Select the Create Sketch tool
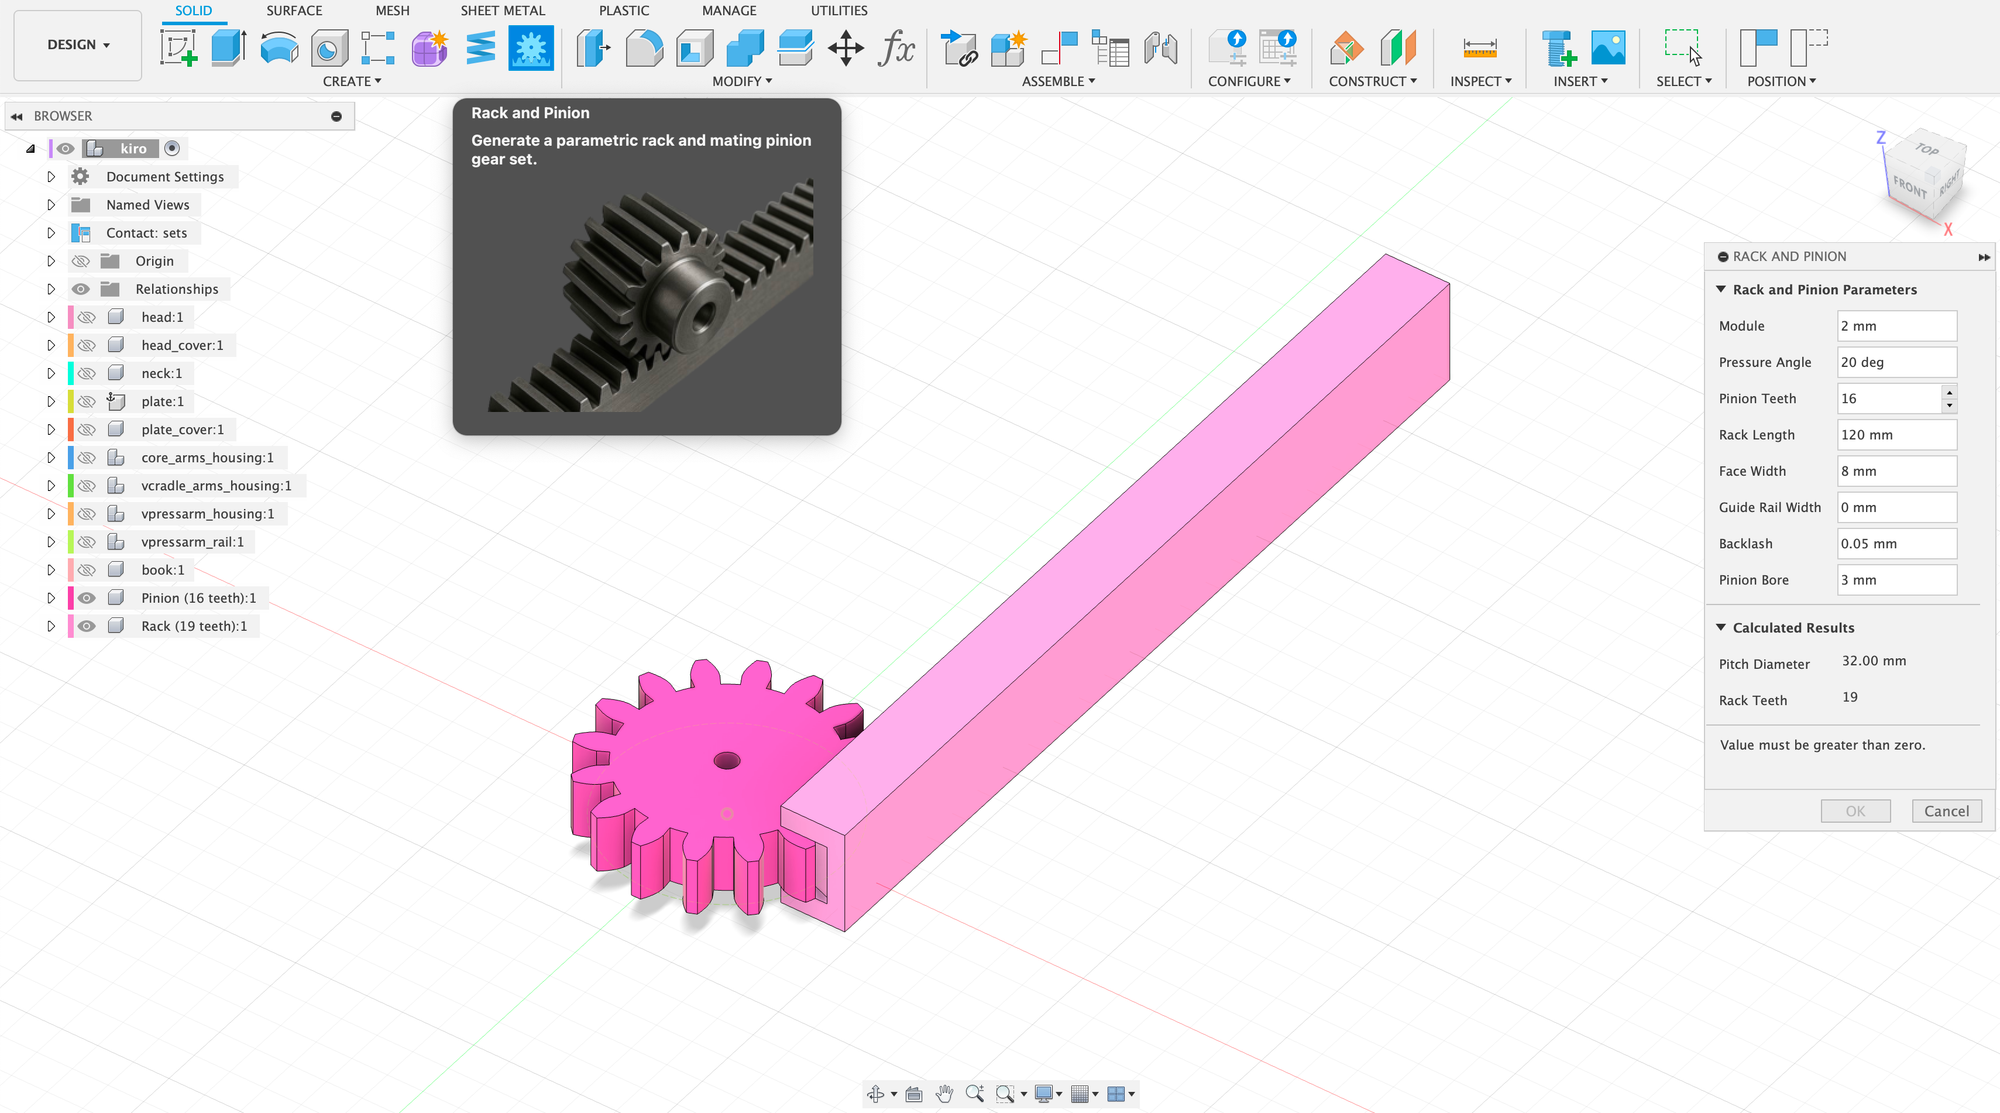Viewport: 2000px width, 1113px height. point(179,48)
